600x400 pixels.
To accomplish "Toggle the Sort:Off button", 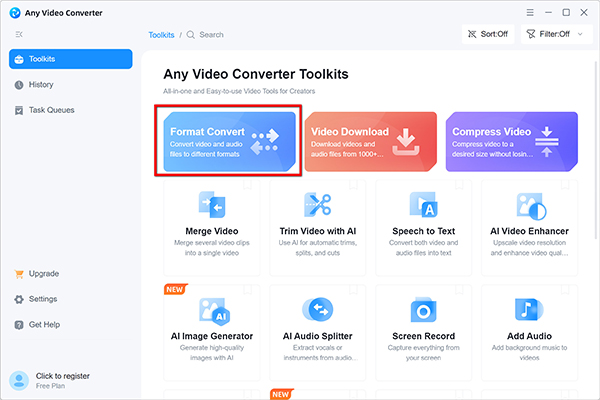I will pyautogui.click(x=488, y=34).
